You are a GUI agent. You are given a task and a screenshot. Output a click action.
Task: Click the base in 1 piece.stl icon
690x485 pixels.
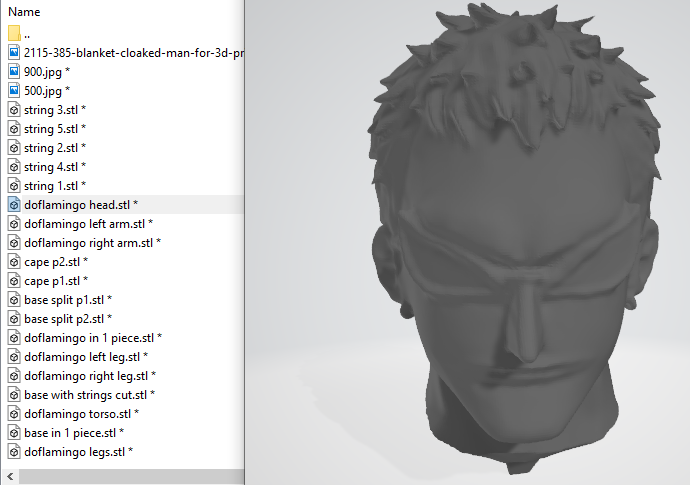pyautogui.click(x=14, y=433)
